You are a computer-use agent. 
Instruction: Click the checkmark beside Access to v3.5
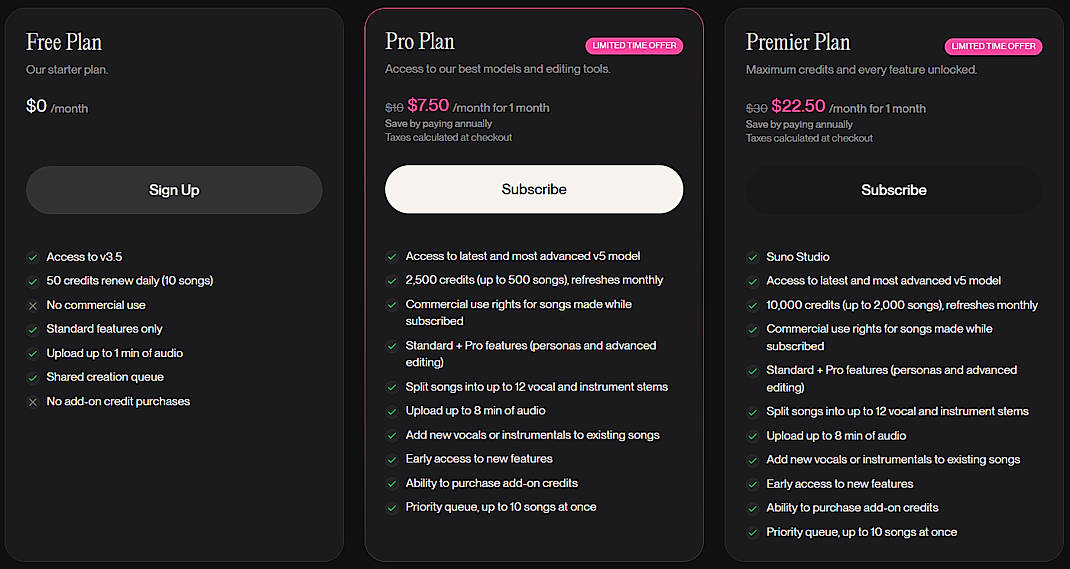coord(33,257)
